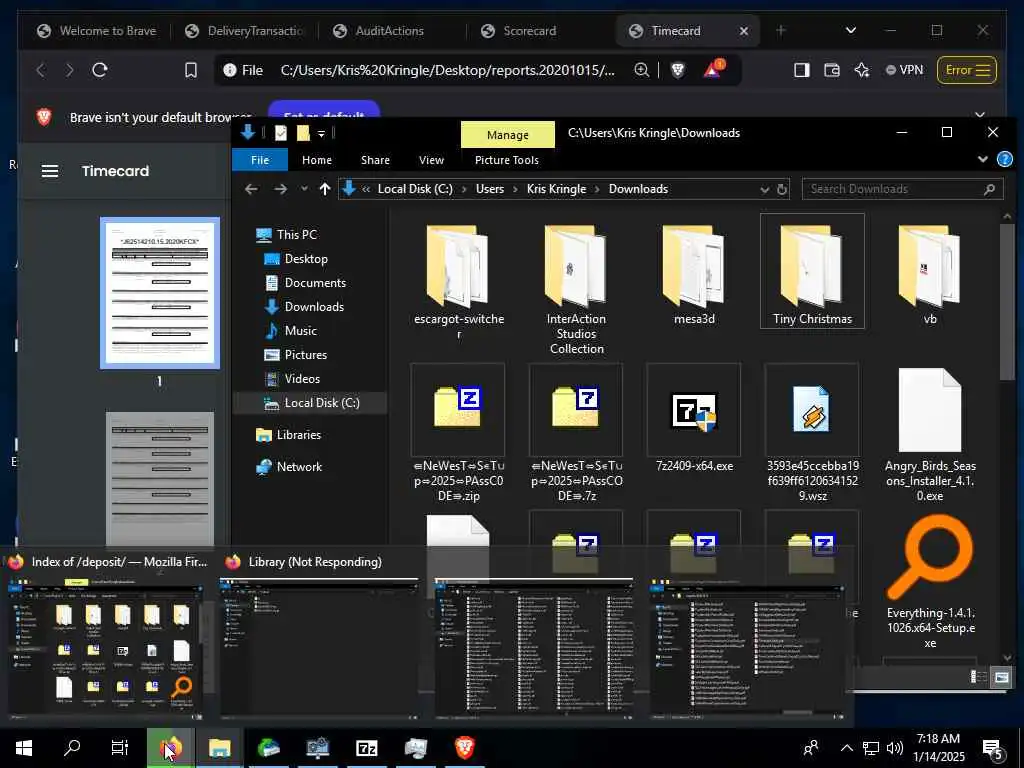
Task: Open the InterAction Studios Collection folder
Action: point(576,289)
